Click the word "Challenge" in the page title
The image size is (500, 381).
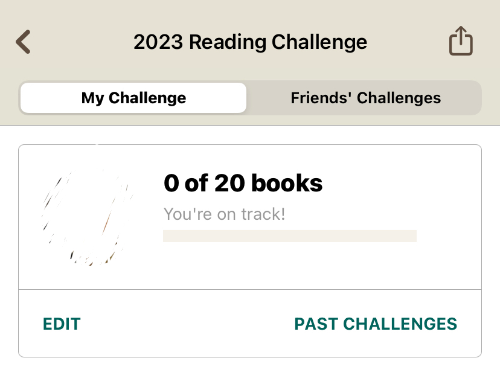coord(319,42)
